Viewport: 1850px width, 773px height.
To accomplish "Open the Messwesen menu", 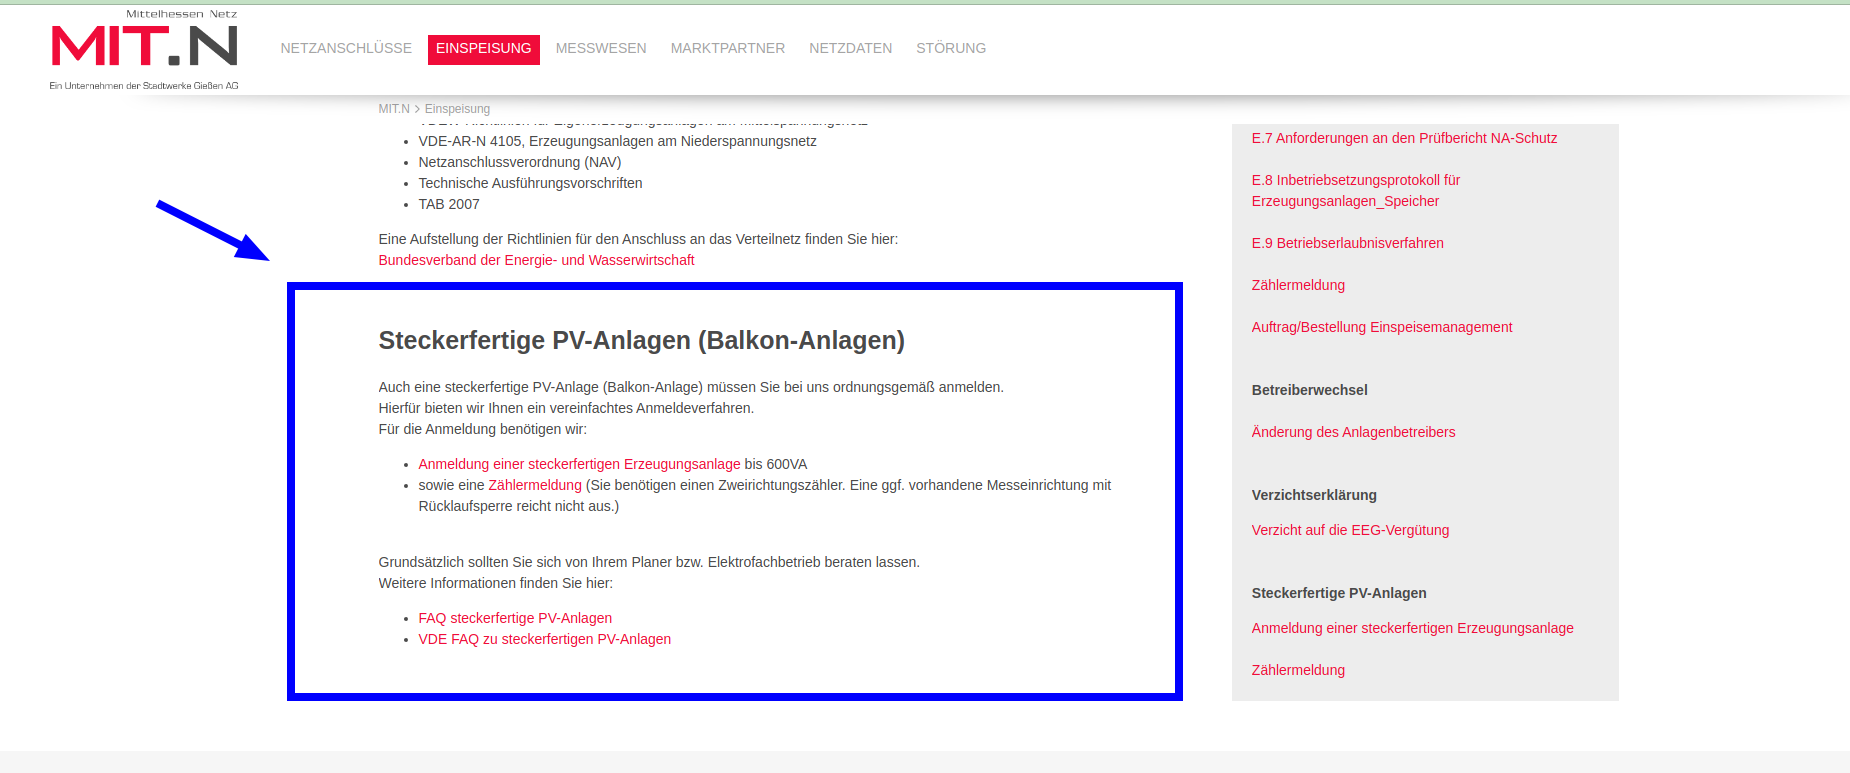I will [x=601, y=48].
